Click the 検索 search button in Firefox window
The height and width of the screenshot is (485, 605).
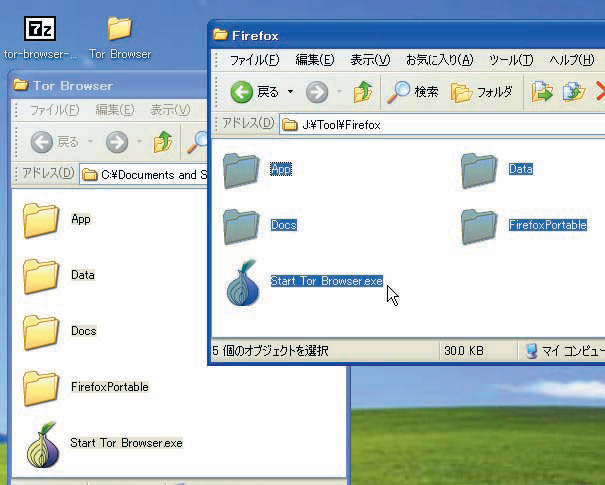412,92
